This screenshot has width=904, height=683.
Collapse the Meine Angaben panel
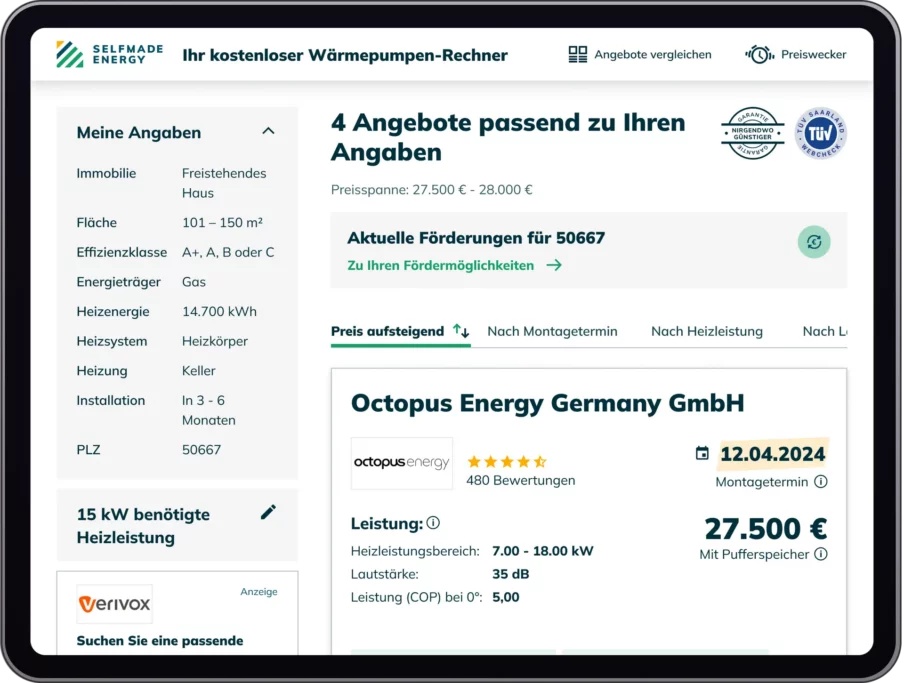268,131
